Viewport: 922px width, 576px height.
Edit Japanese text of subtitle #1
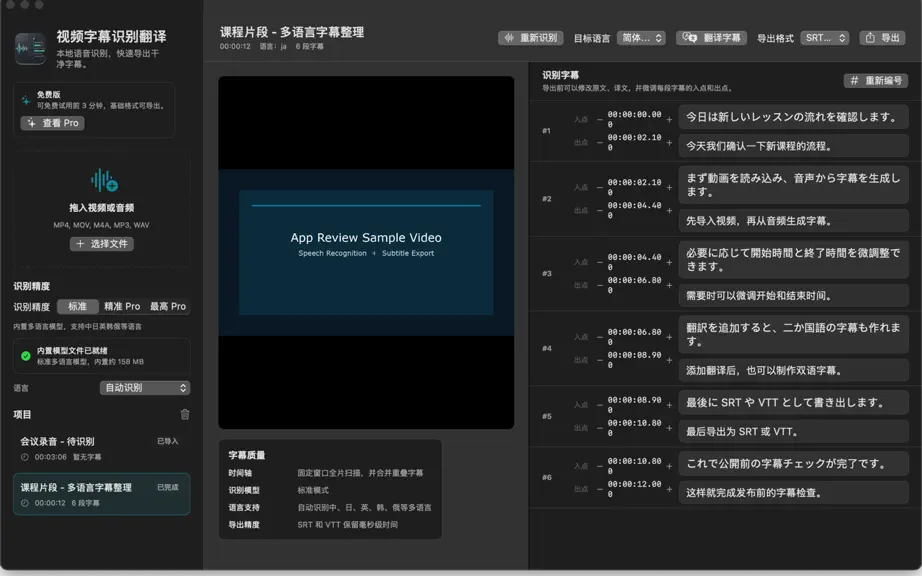[793, 117]
